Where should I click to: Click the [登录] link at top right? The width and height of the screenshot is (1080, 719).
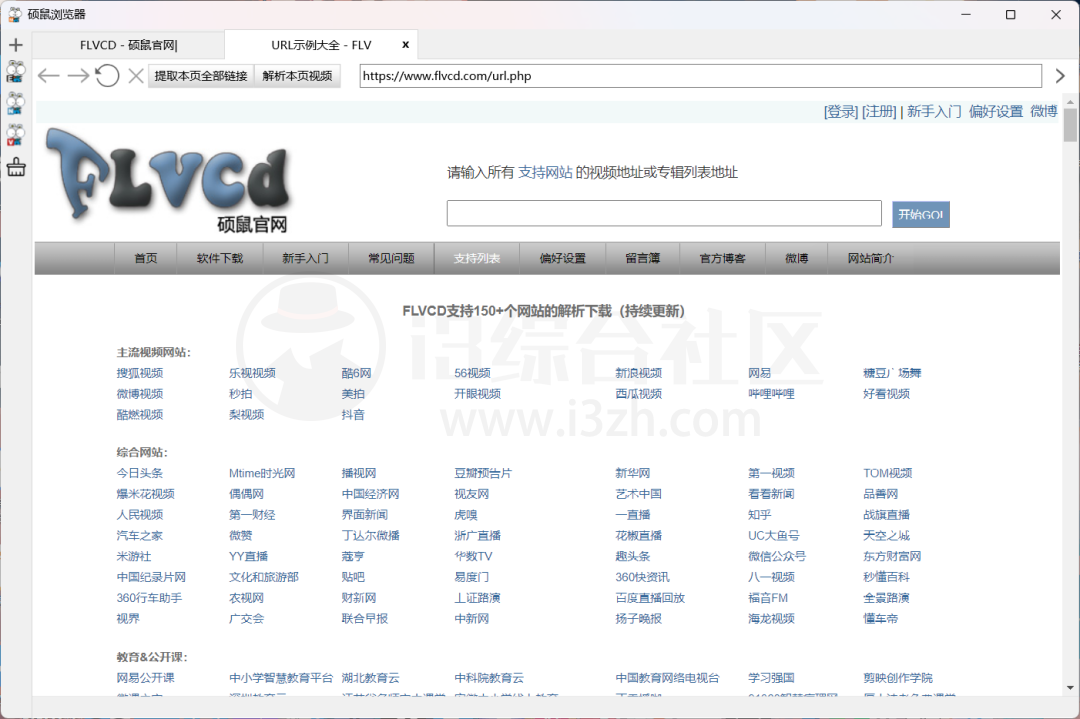pos(841,112)
